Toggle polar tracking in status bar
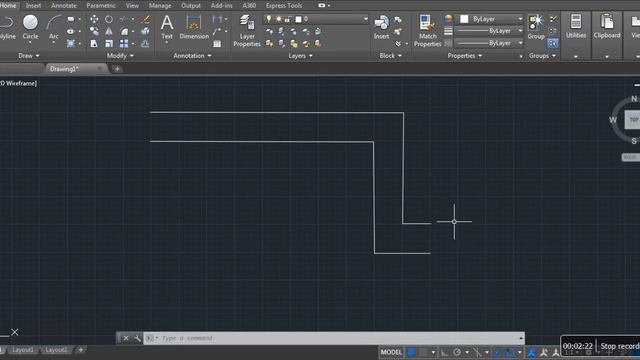Image resolution: width=640 pixels, height=360 pixels. (x=457, y=352)
